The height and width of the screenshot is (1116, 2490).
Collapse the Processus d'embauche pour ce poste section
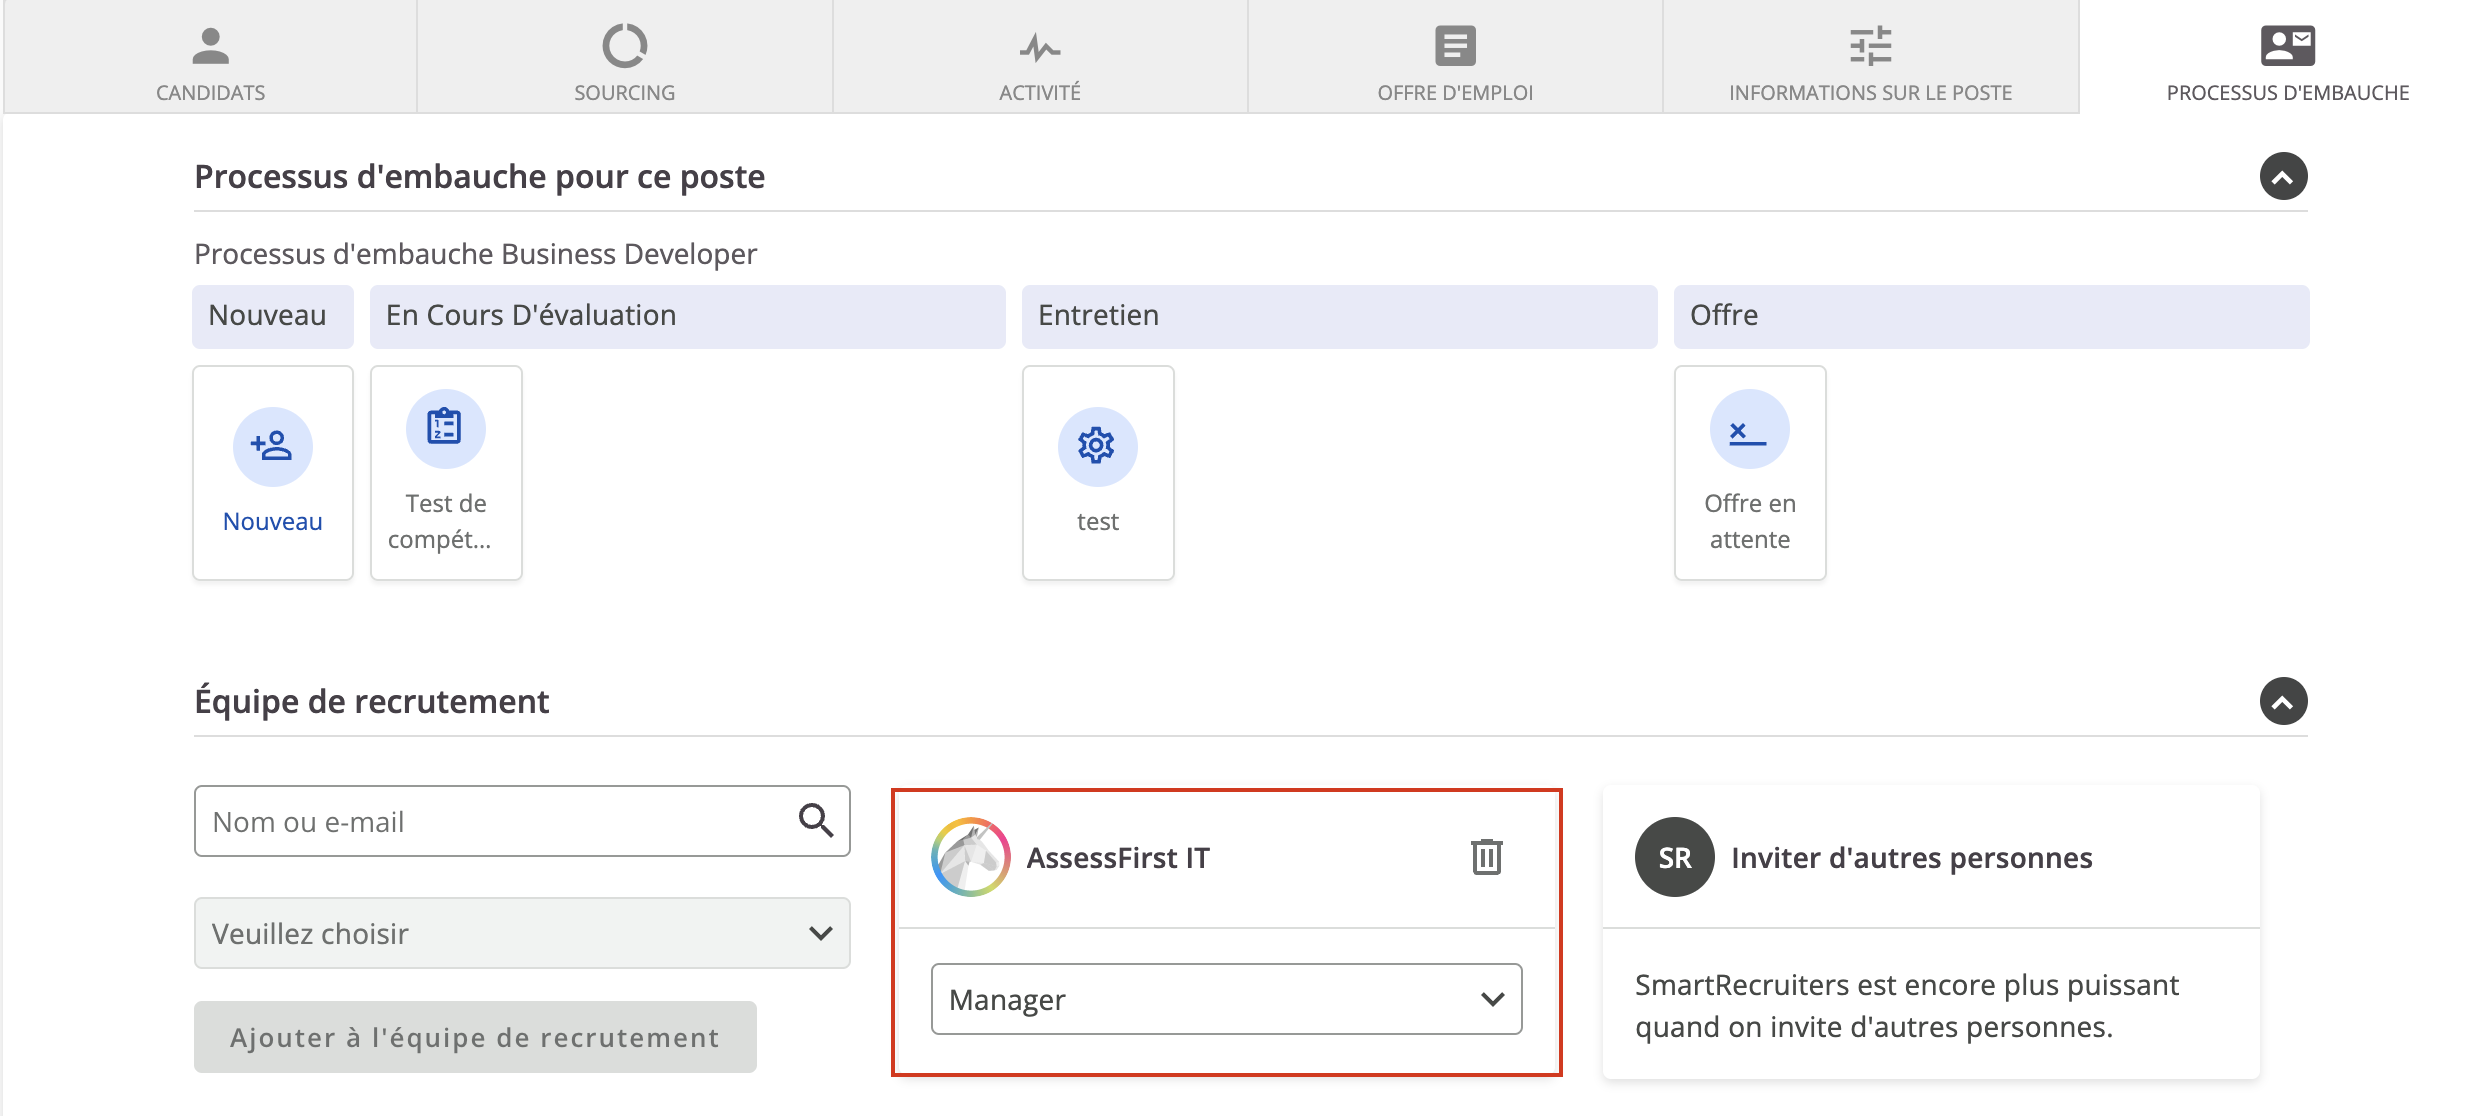[x=2283, y=177]
